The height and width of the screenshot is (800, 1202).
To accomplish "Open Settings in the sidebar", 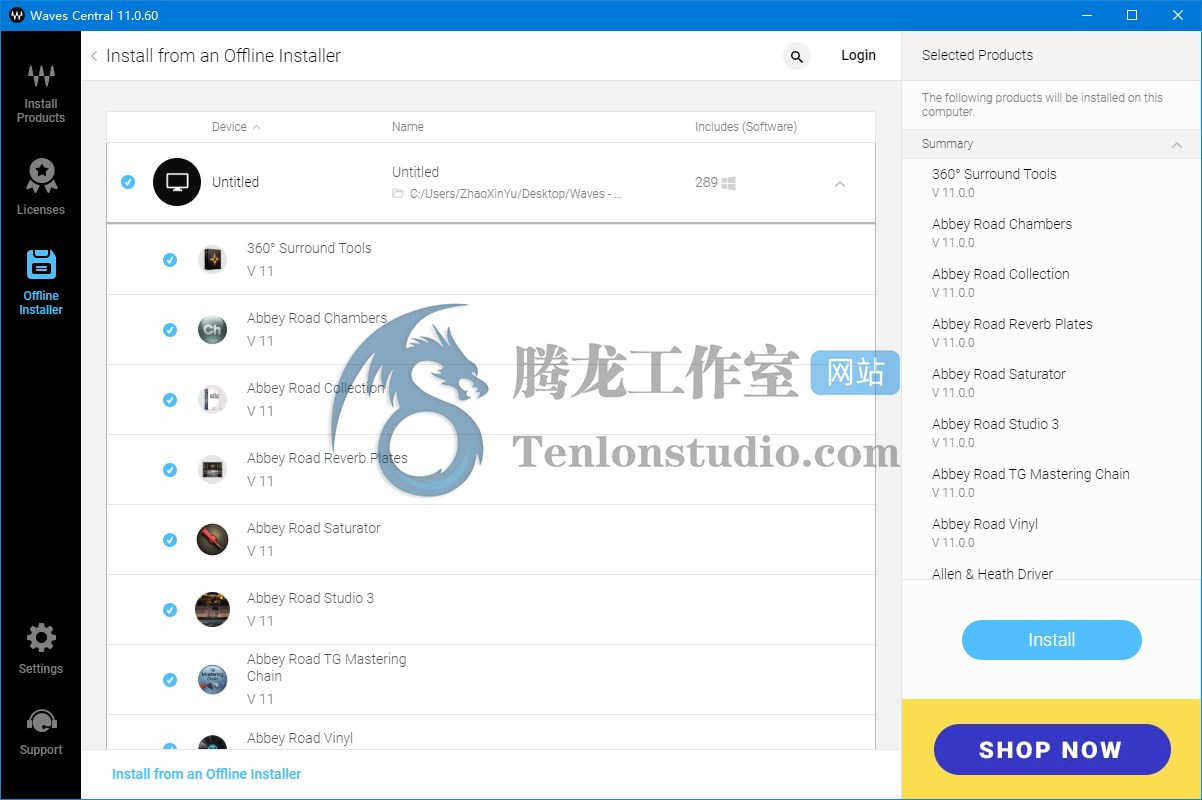I will tap(40, 648).
